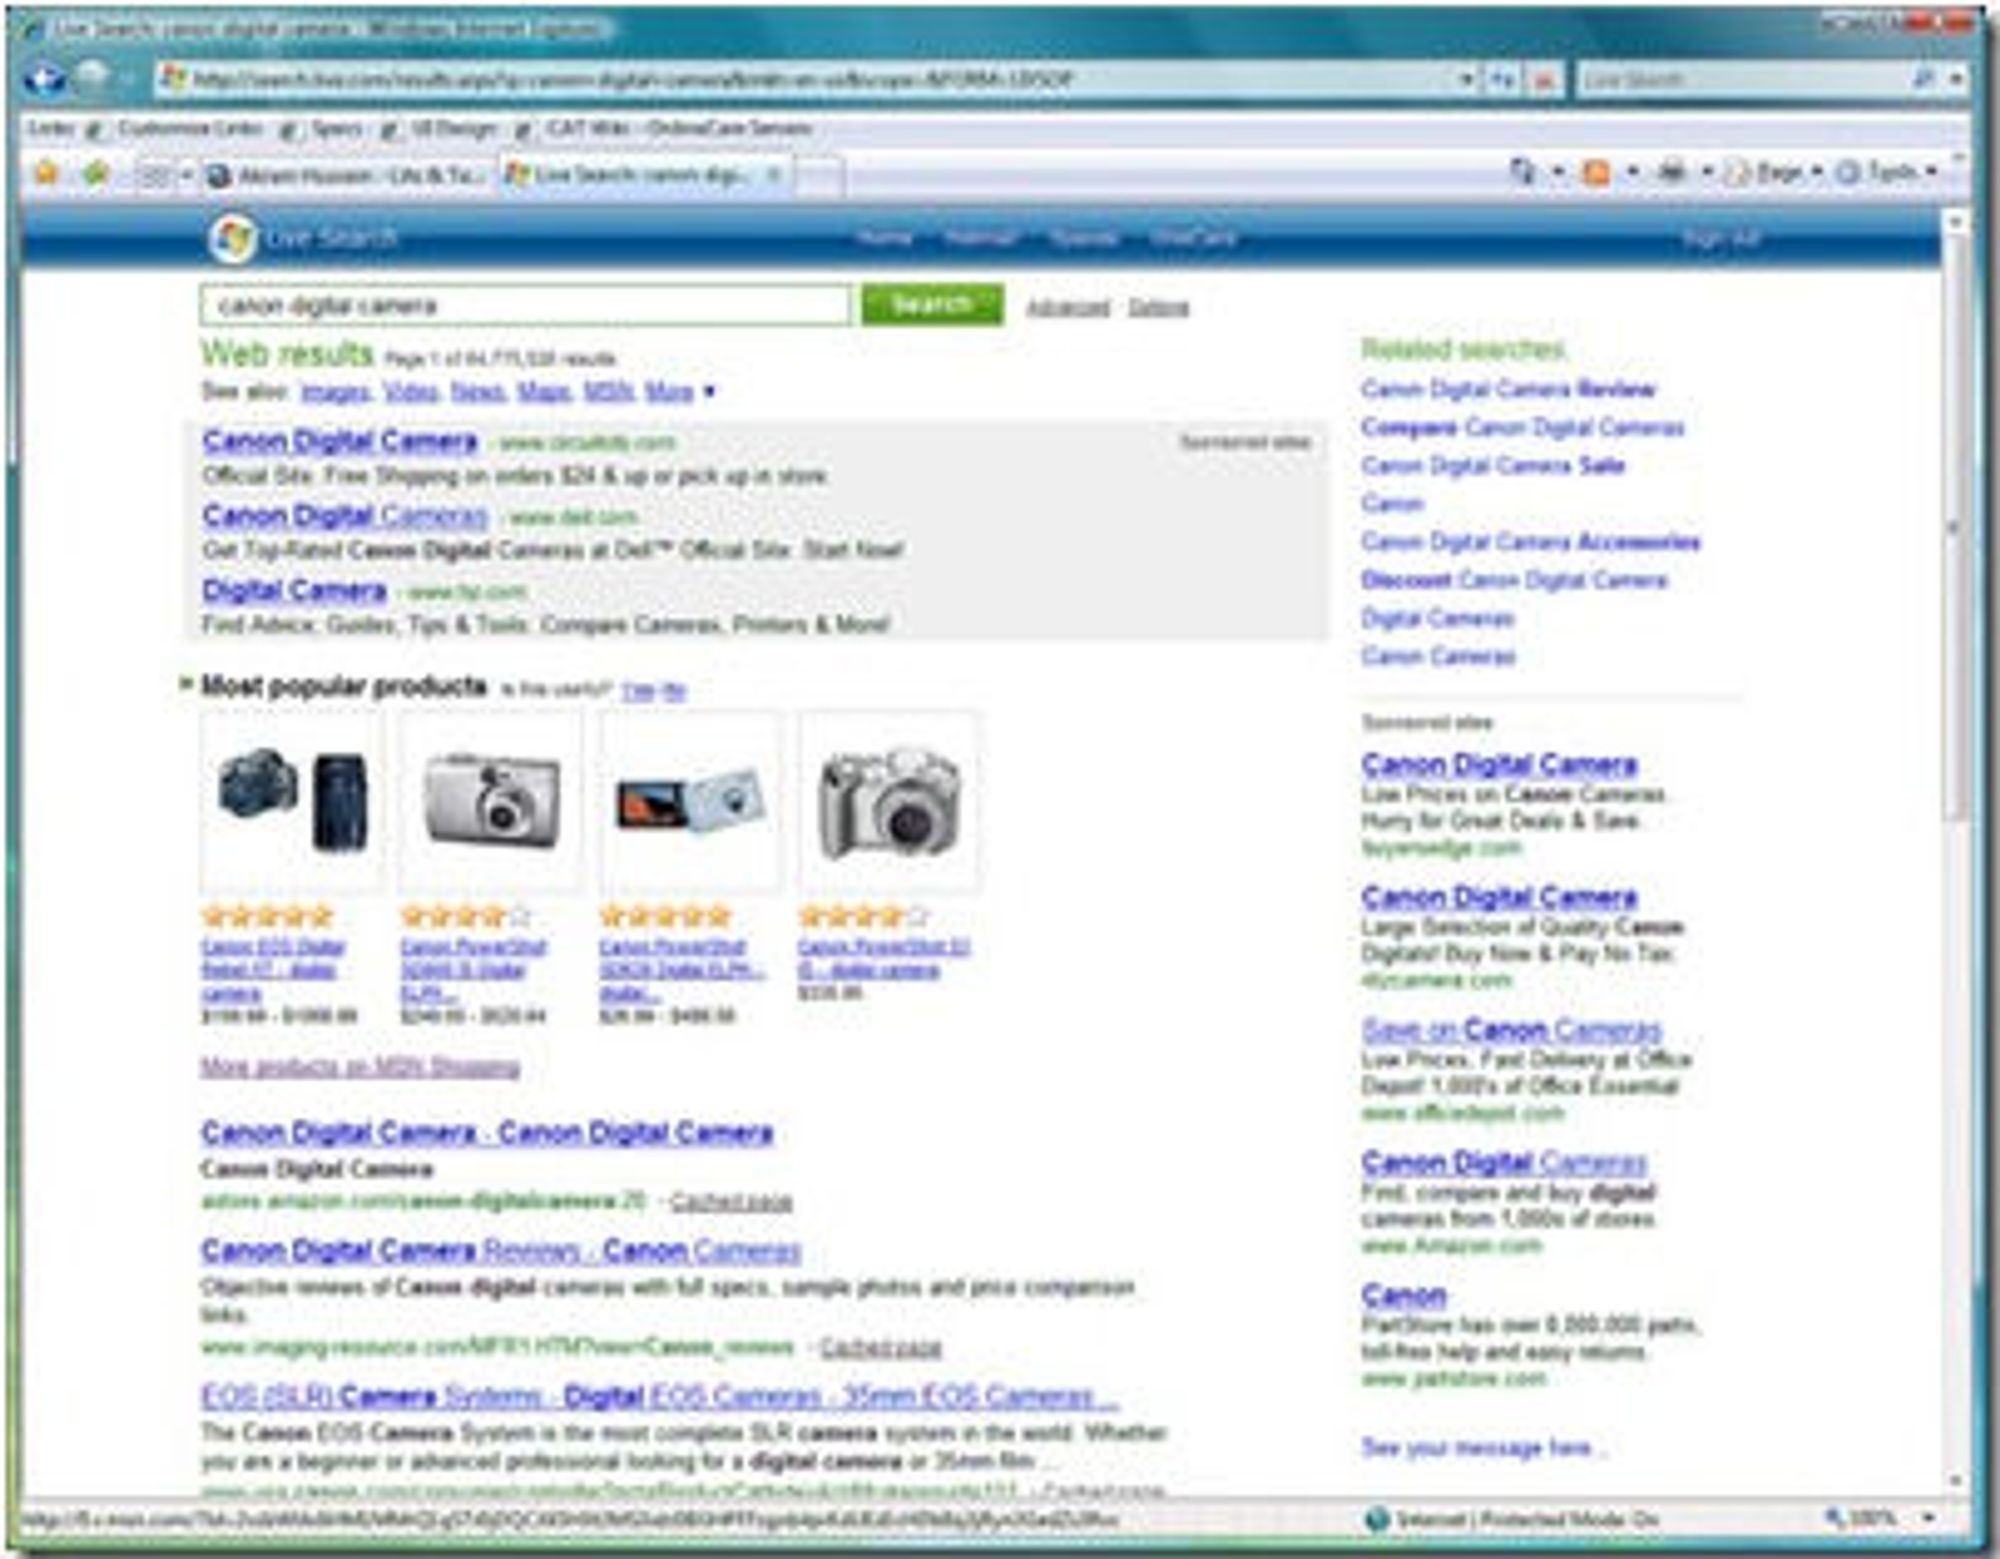The image size is (2000, 1559).
Task: Click Spaces in Live Search header
Action: tap(1084, 238)
